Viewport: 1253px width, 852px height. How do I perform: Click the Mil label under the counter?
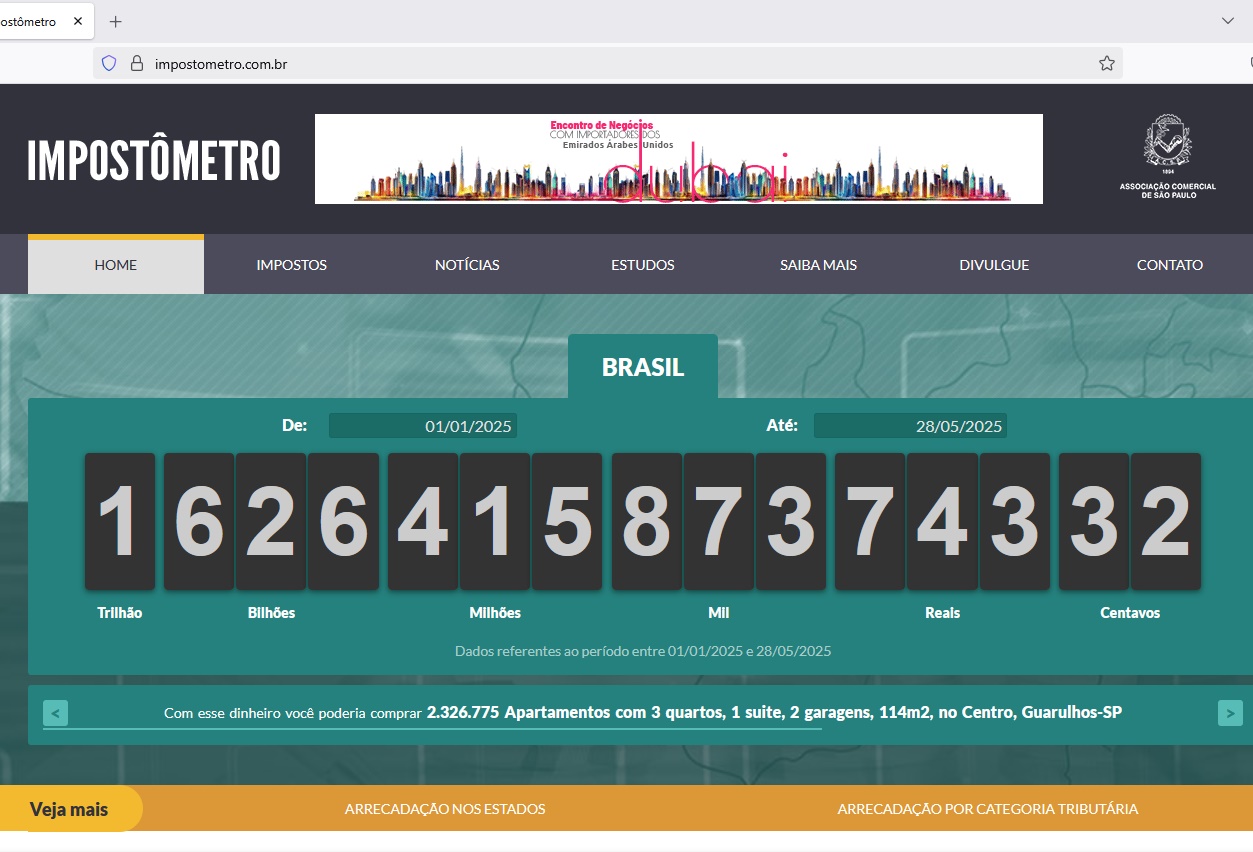click(719, 613)
